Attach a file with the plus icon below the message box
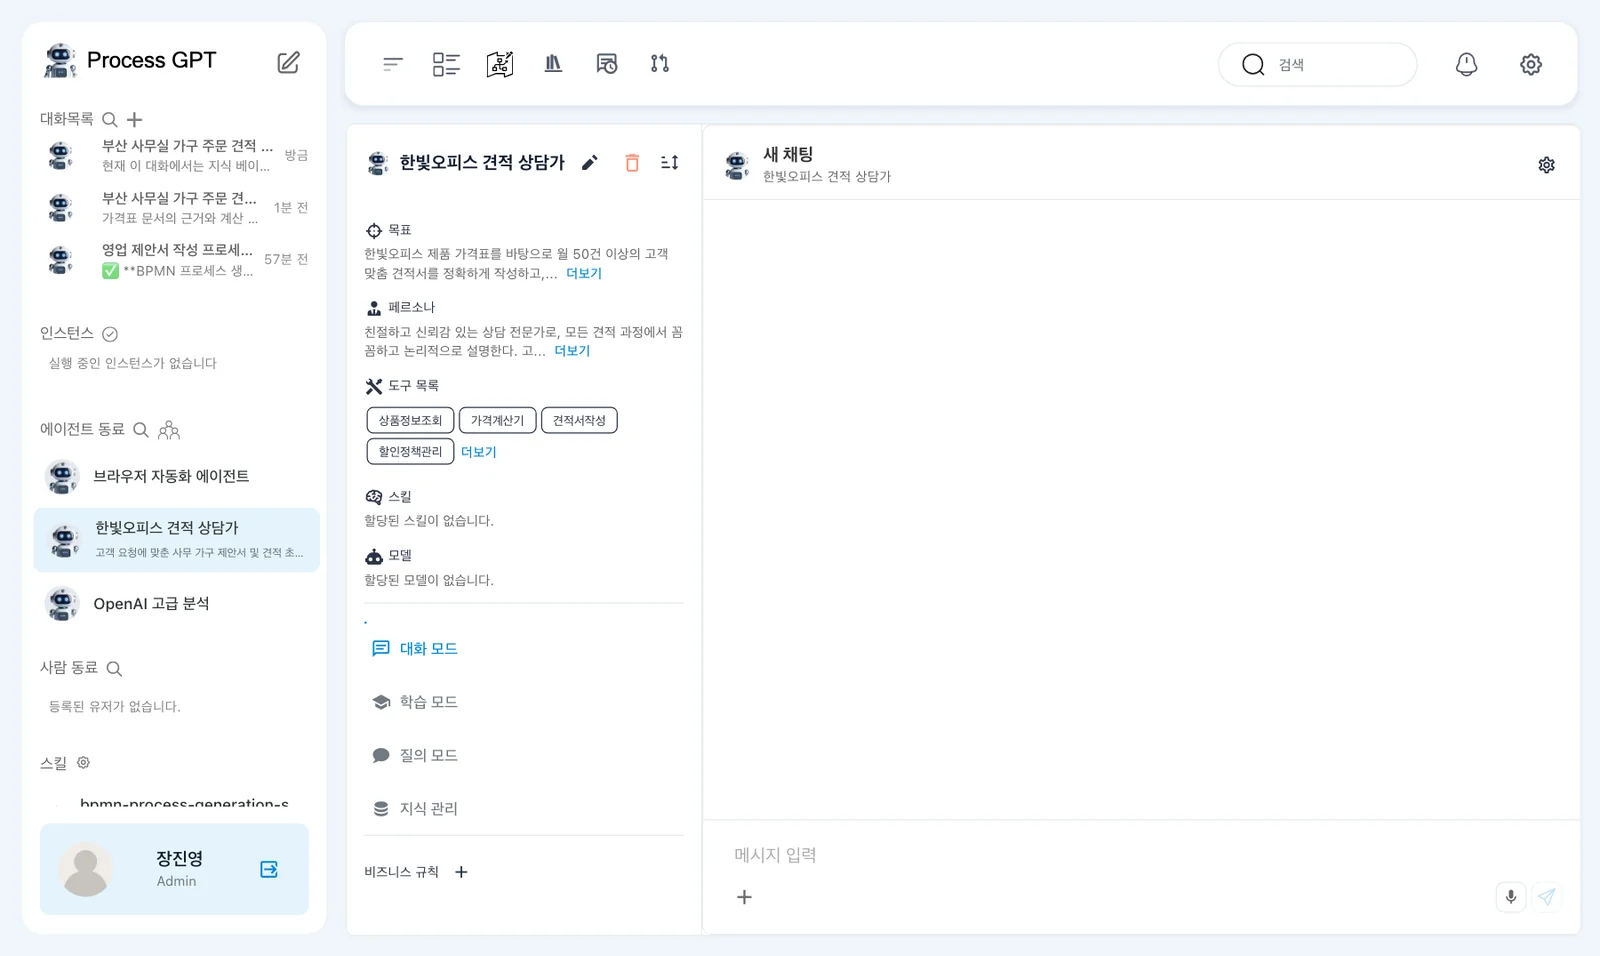Screen dimensions: 1600x956 point(744,897)
